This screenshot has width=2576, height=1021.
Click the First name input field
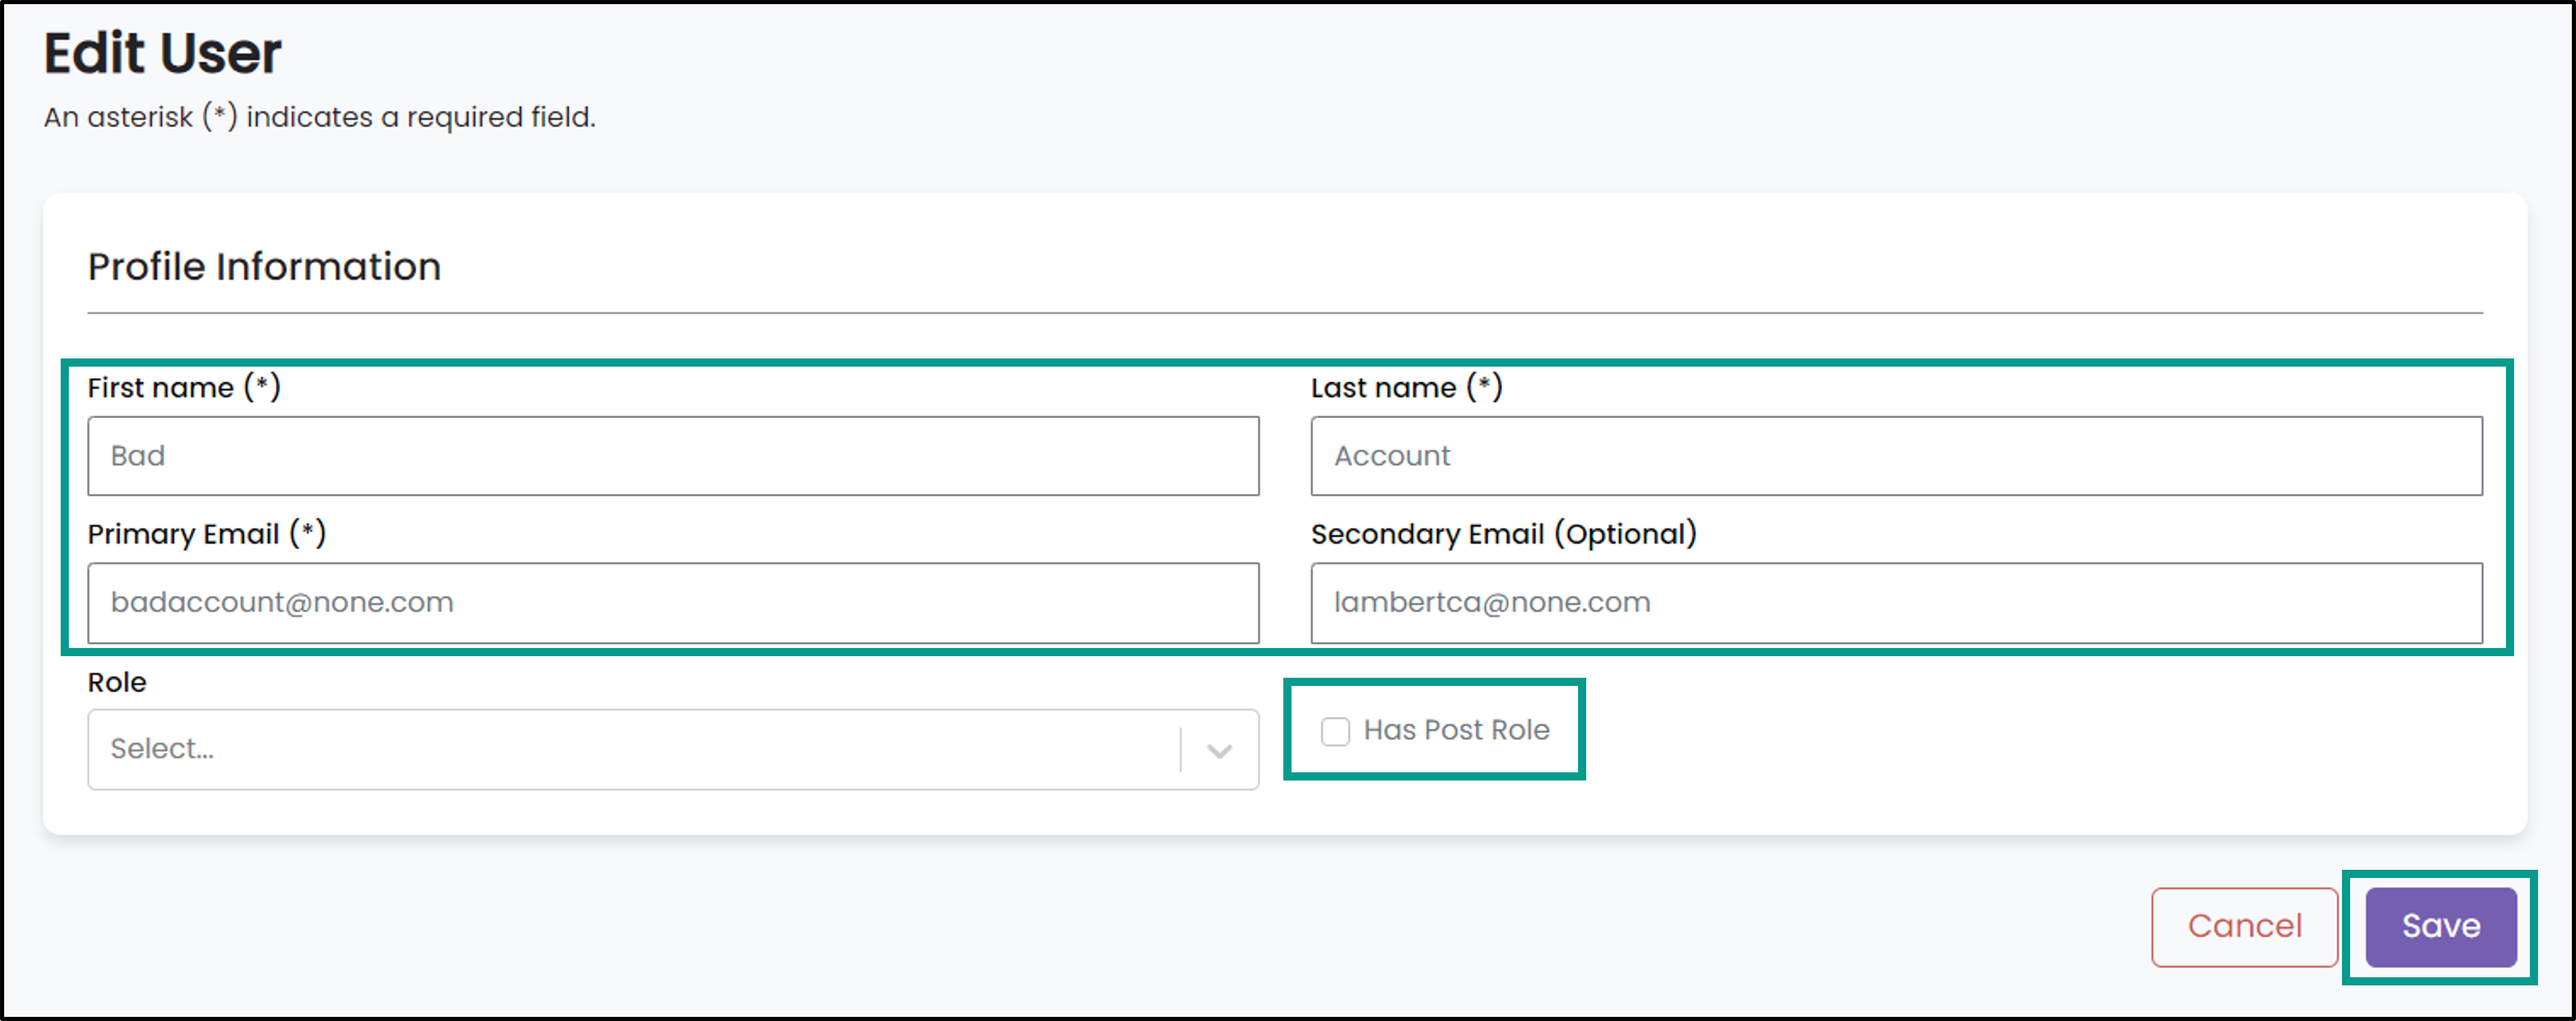click(673, 456)
